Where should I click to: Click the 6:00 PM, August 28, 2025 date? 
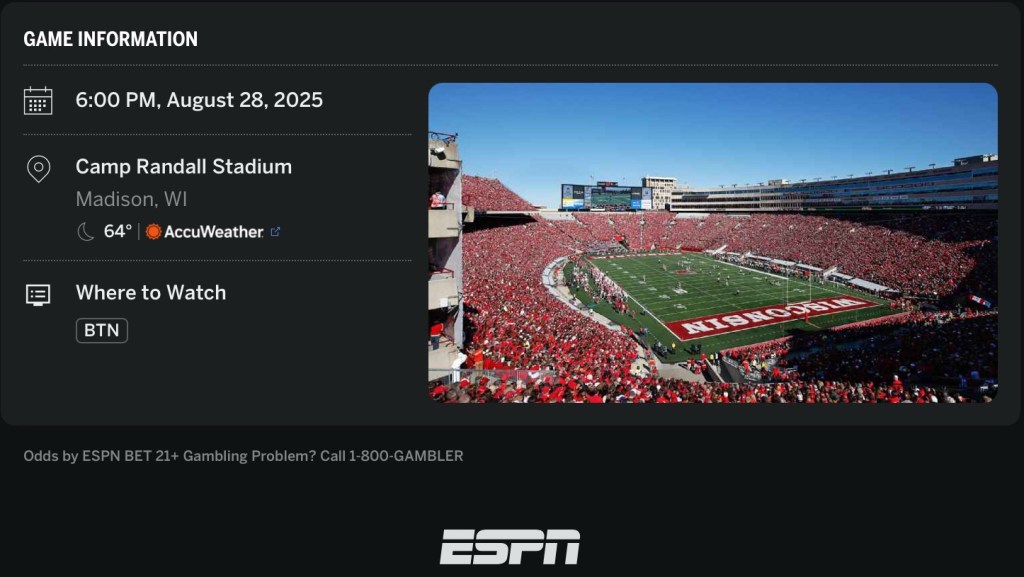[199, 100]
